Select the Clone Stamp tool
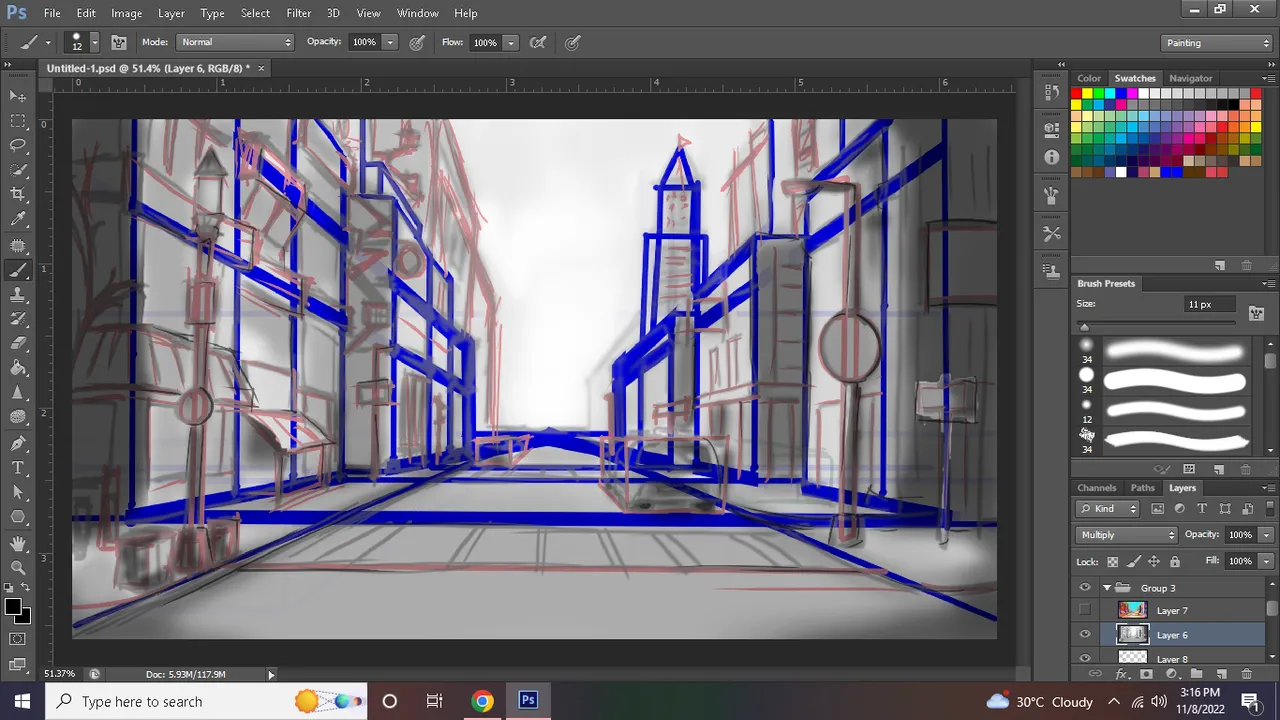This screenshot has height=720, width=1280. [18, 295]
